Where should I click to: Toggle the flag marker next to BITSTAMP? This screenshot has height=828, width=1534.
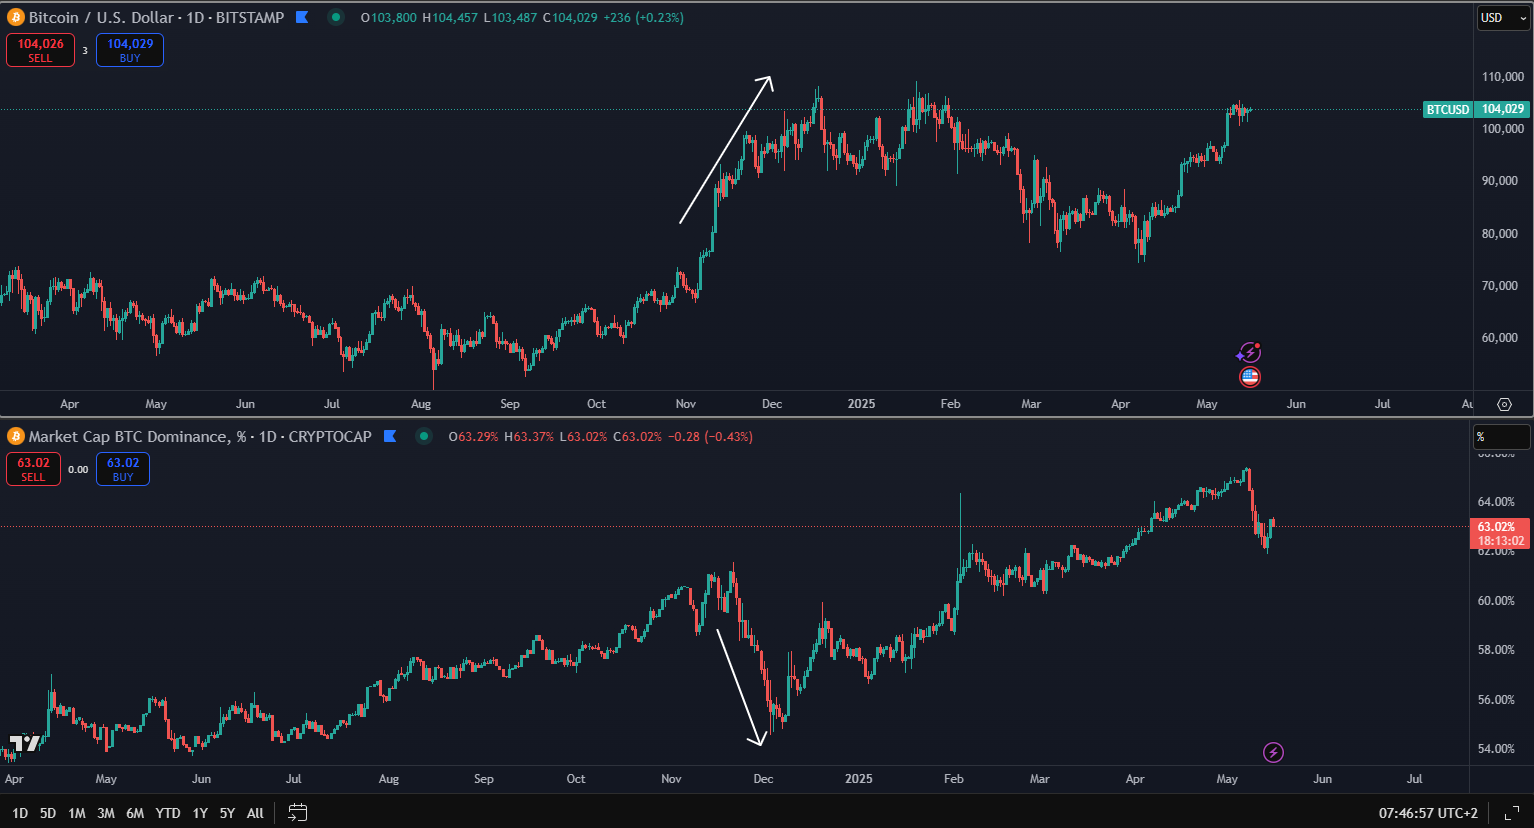point(302,17)
